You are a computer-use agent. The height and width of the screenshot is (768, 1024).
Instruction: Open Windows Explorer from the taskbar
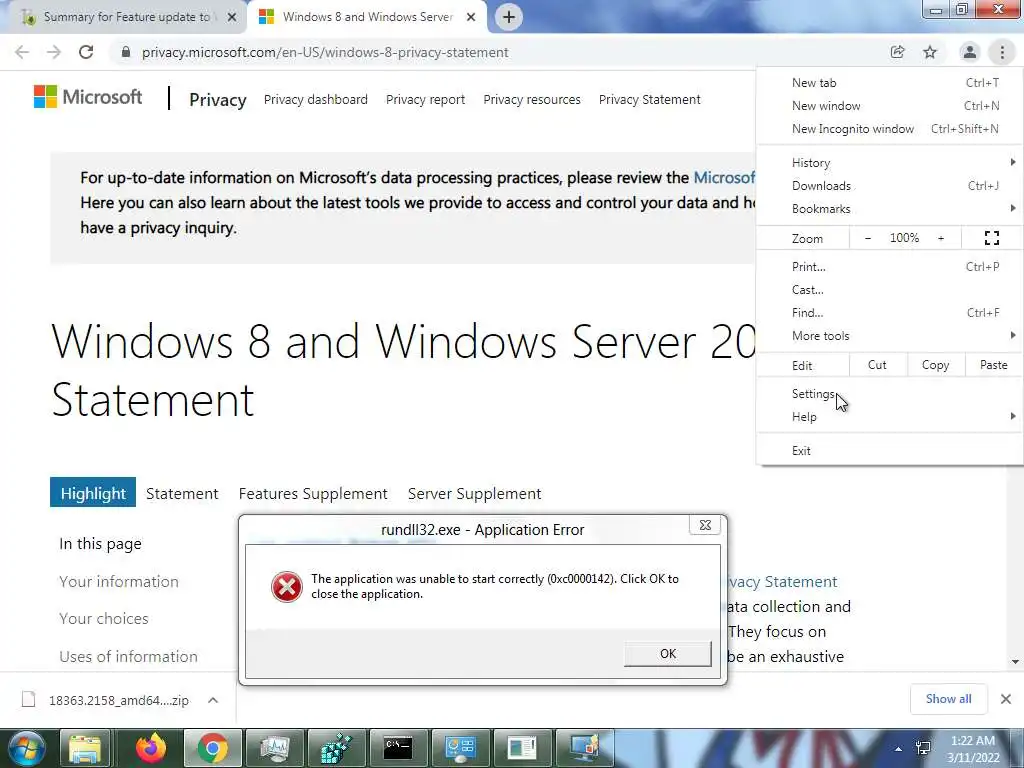(85, 748)
